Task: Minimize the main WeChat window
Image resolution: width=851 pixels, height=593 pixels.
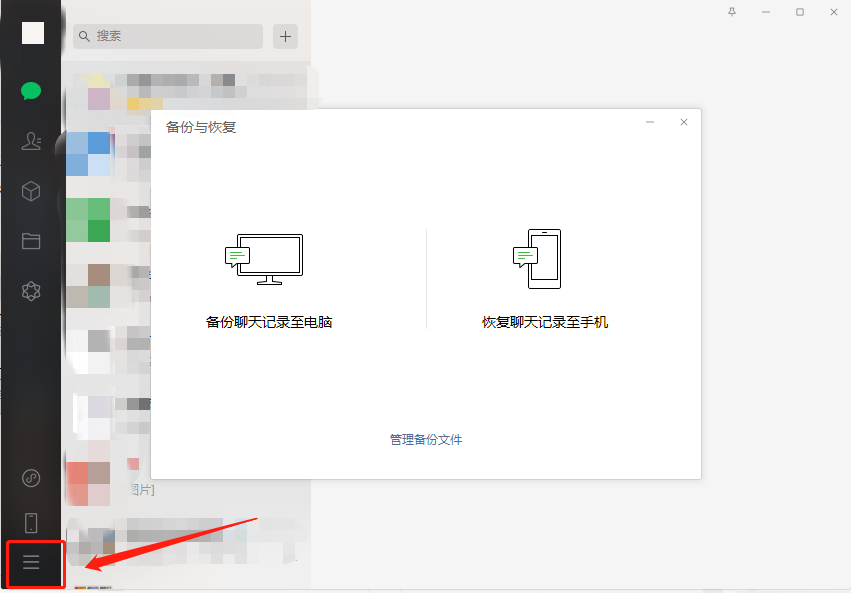Action: click(766, 12)
